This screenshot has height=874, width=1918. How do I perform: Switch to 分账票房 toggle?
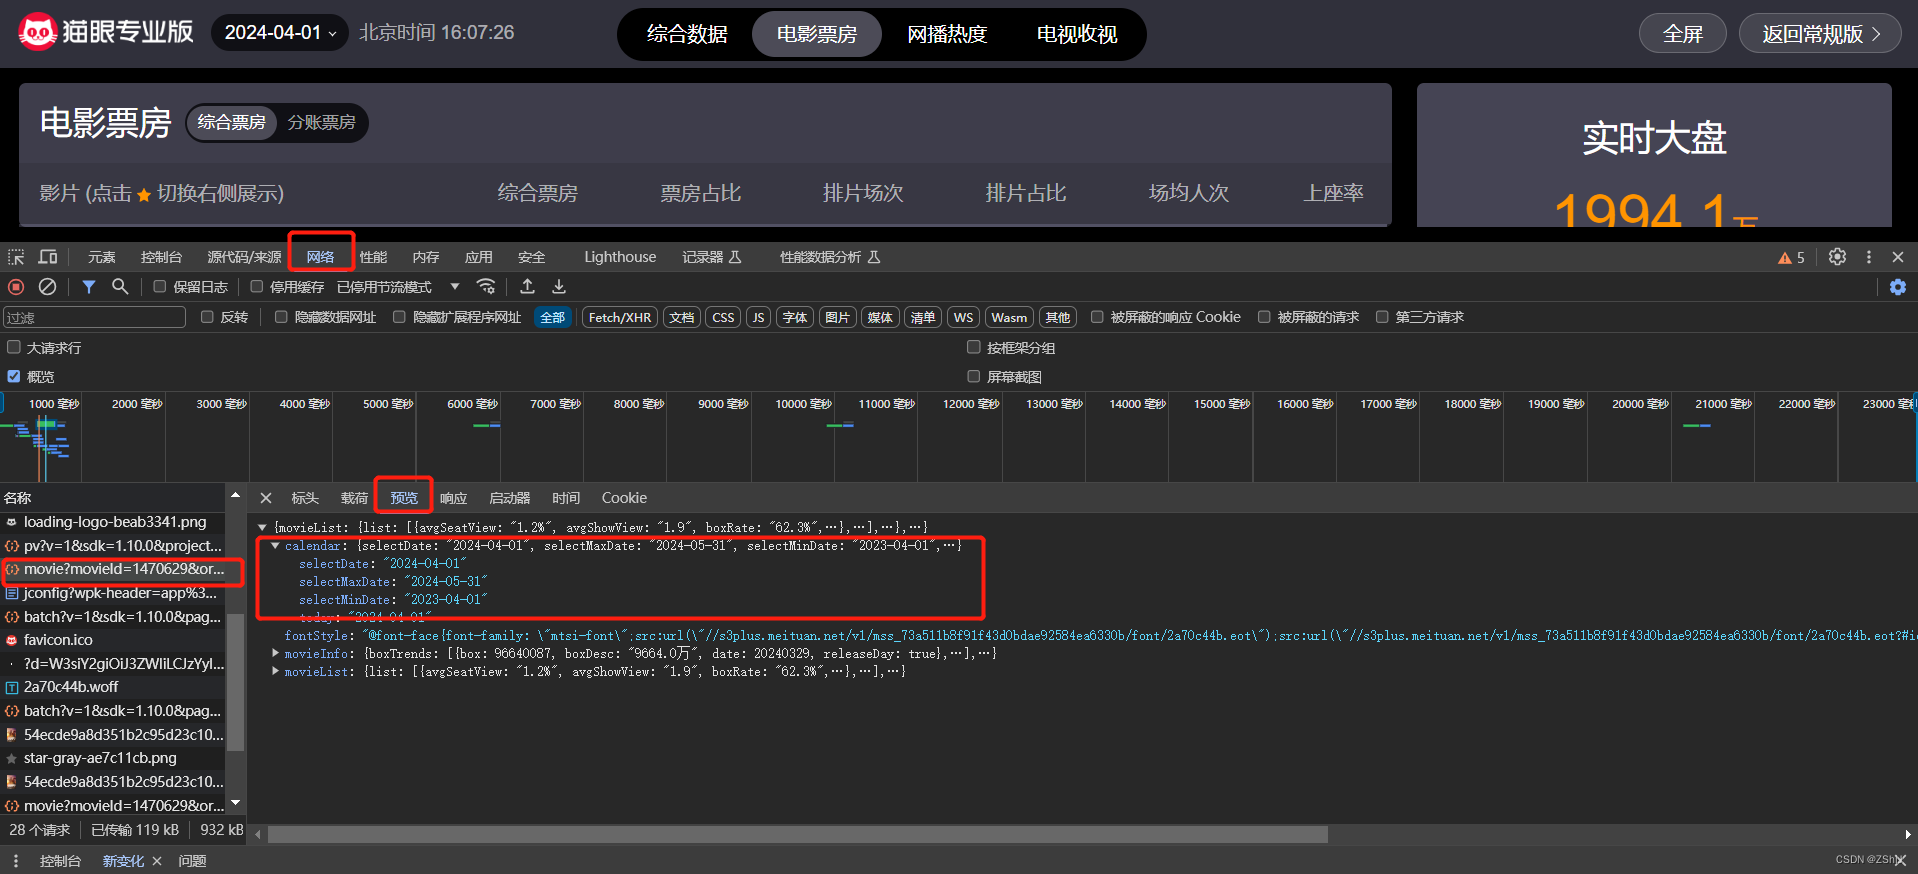click(322, 122)
